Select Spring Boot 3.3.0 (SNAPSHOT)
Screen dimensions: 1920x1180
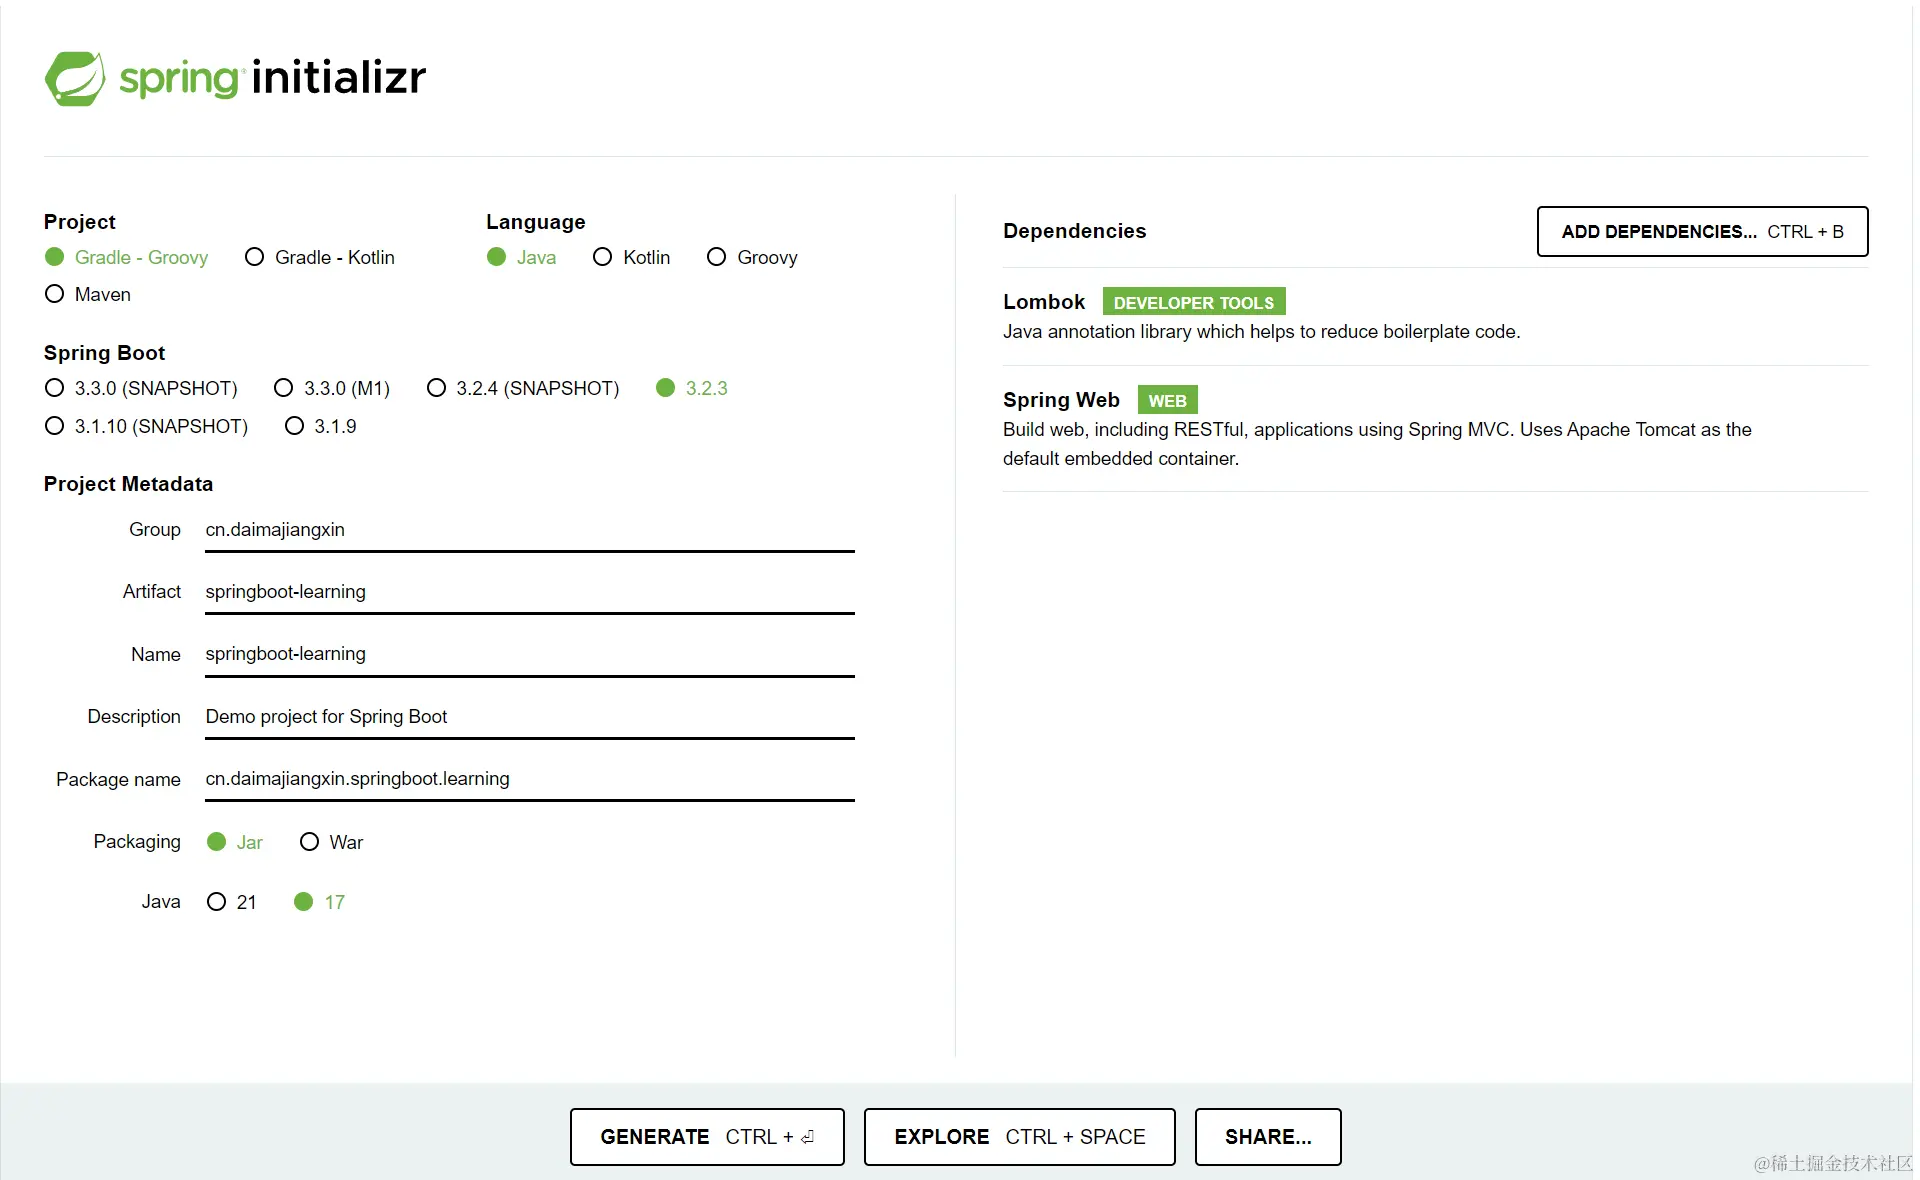pos(55,388)
